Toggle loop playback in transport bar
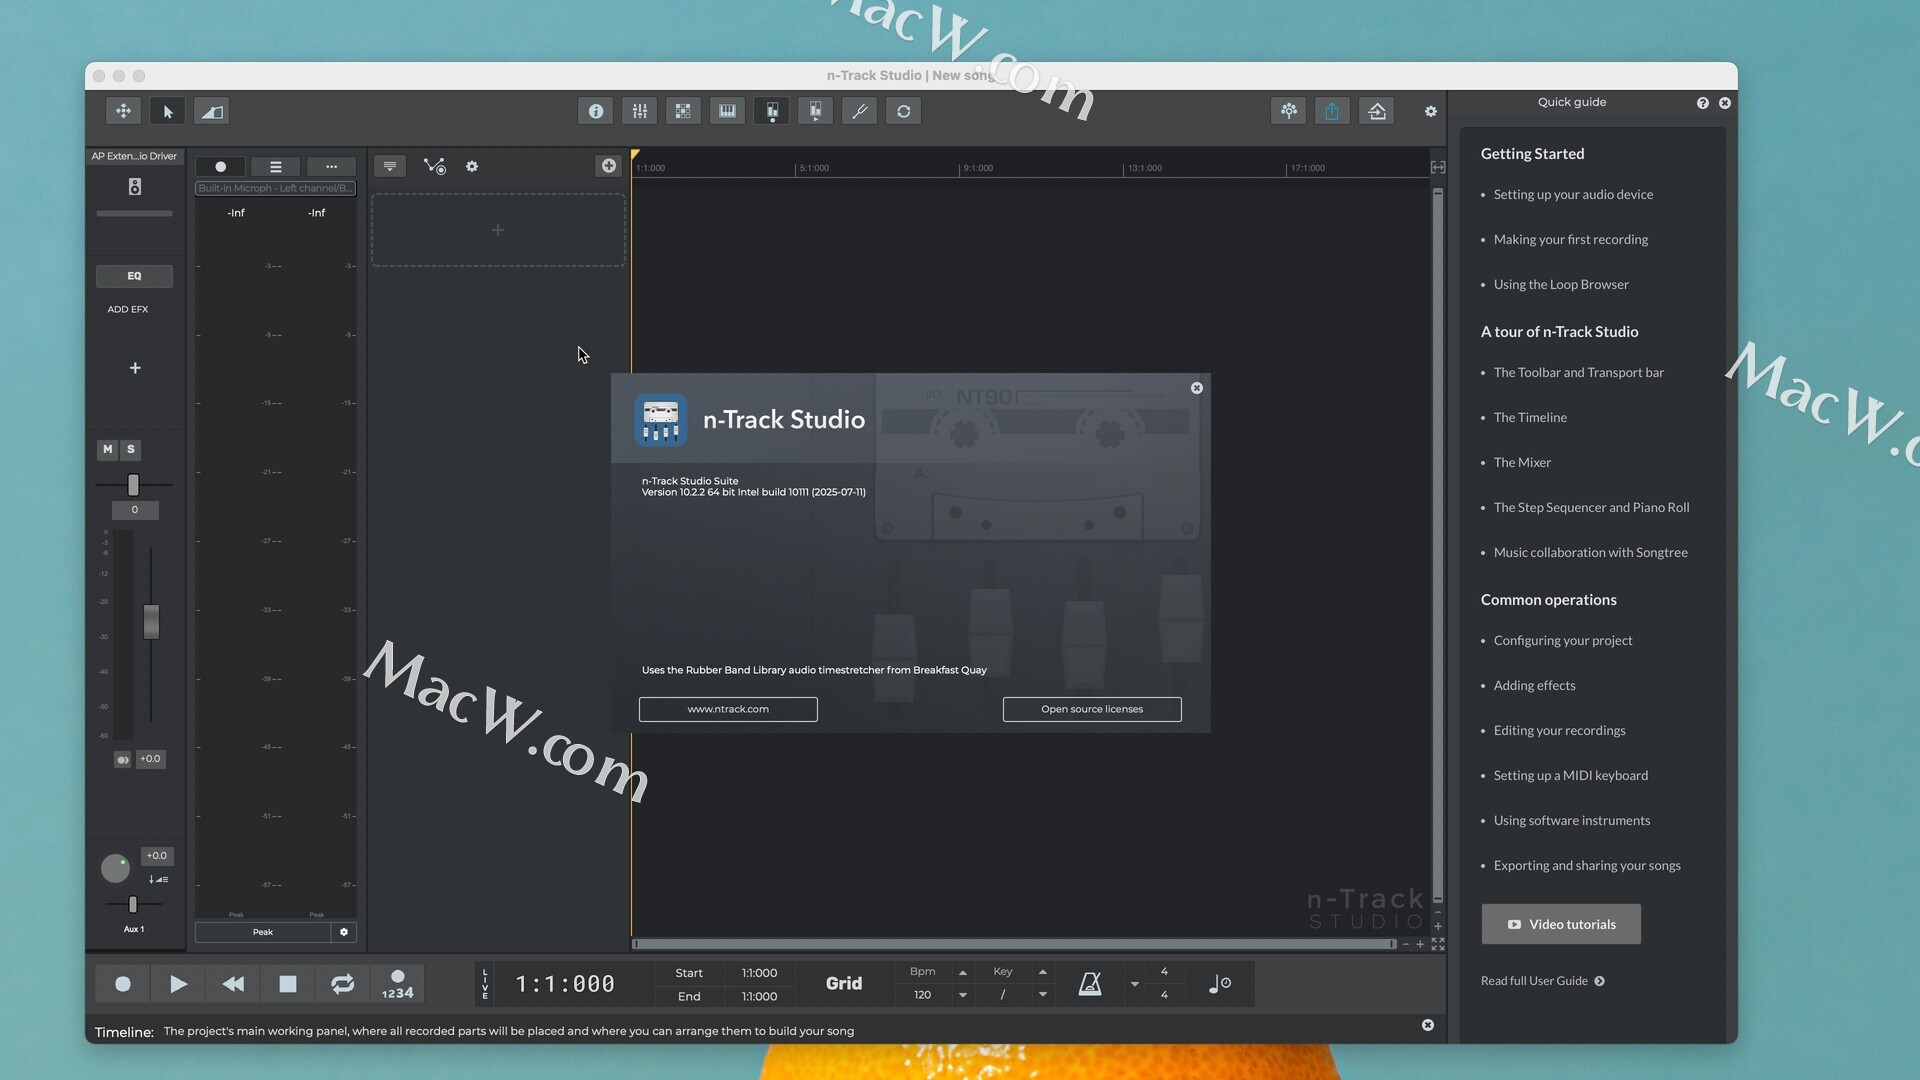Viewport: 1920px width, 1080px height. coord(343,984)
